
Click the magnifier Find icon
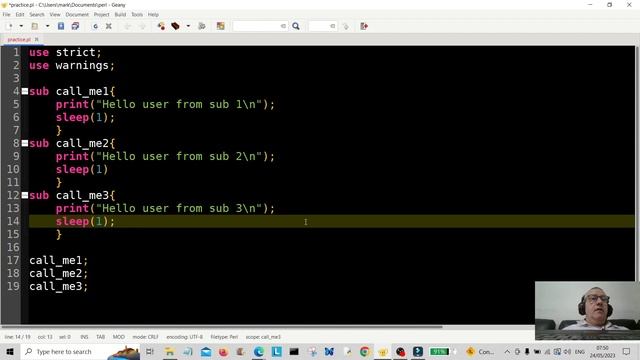(296, 26)
